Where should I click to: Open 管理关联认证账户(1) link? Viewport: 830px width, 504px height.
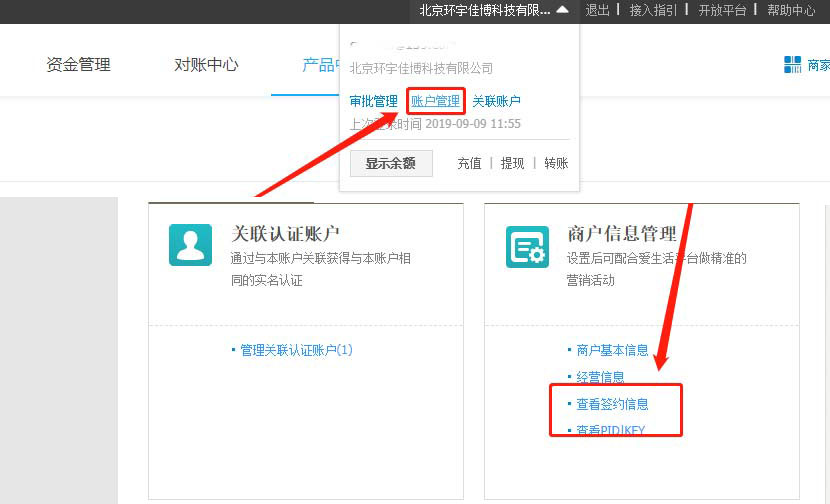click(x=296, y=350)
